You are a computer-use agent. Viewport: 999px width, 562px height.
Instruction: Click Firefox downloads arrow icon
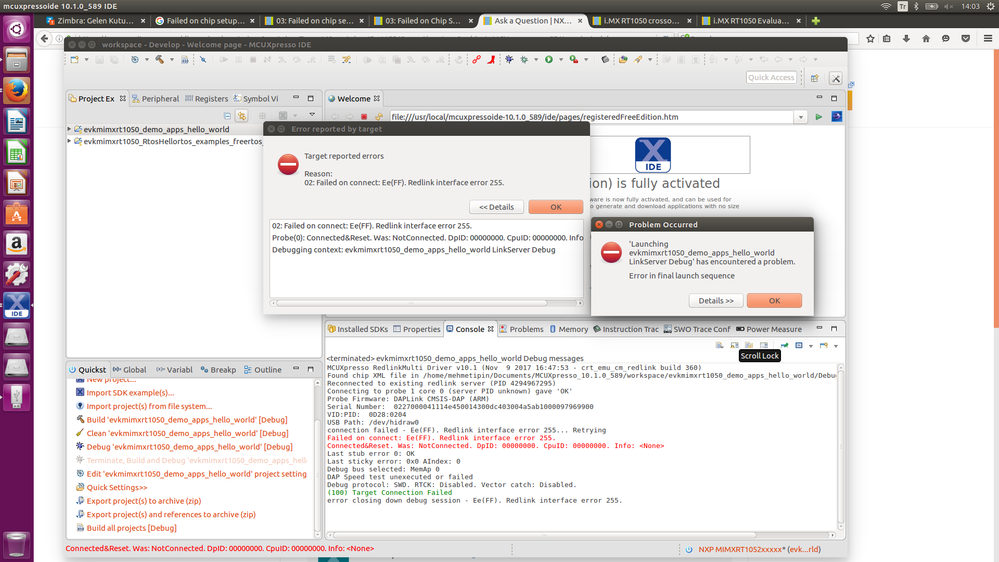[x=906, y=38]
